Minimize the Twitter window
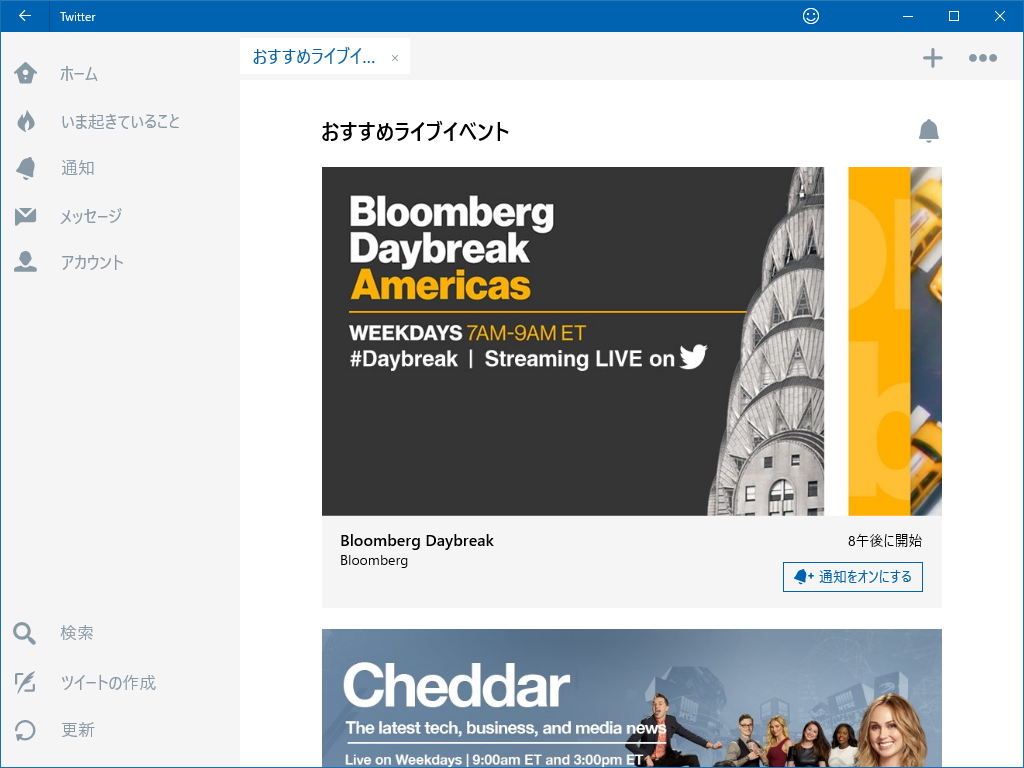Screen dimensions: 1024x768 [908, 16]
